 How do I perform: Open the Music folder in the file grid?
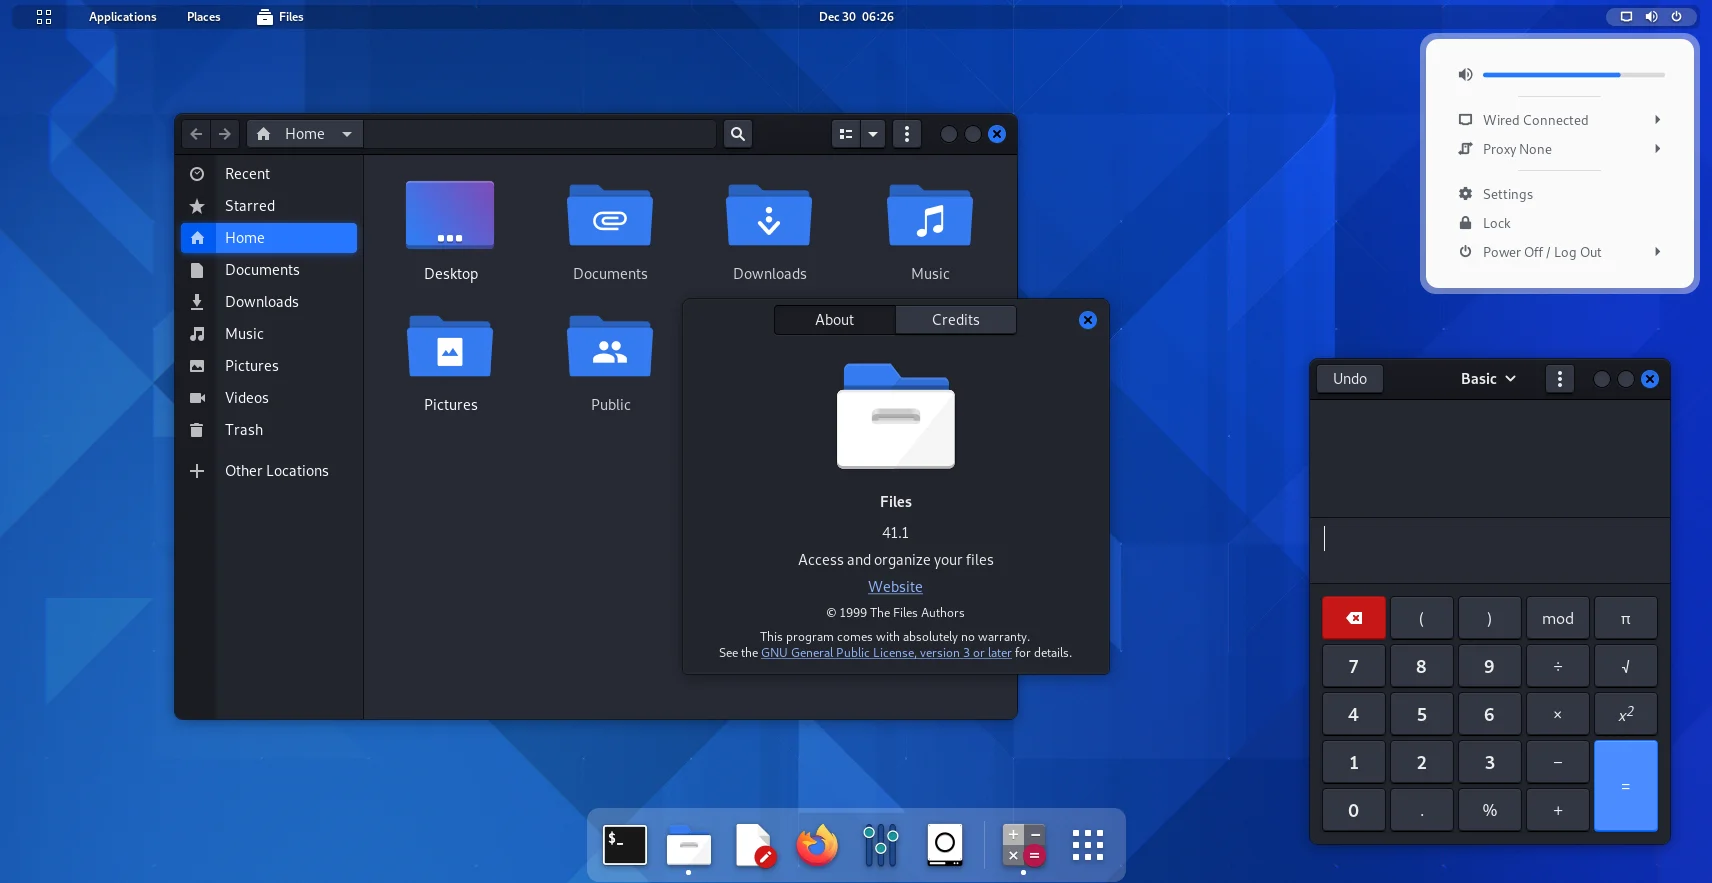[x=930, y=215]
